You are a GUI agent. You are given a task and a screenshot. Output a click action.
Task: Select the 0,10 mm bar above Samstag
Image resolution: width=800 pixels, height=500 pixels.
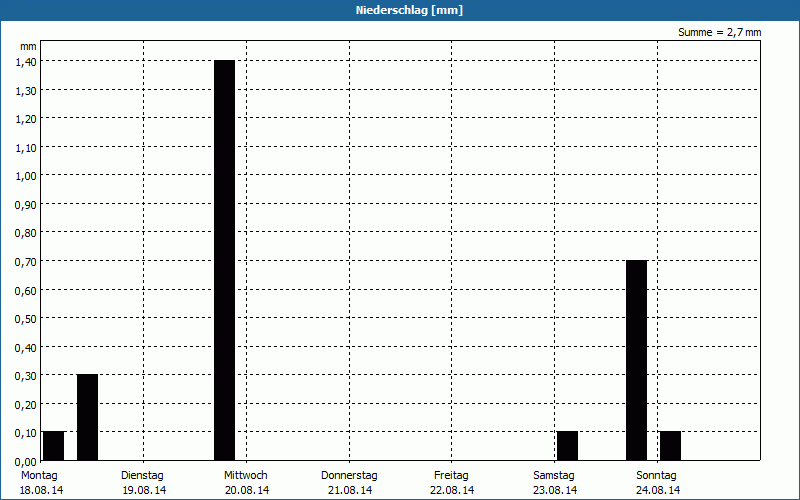[x=567, y=446]
